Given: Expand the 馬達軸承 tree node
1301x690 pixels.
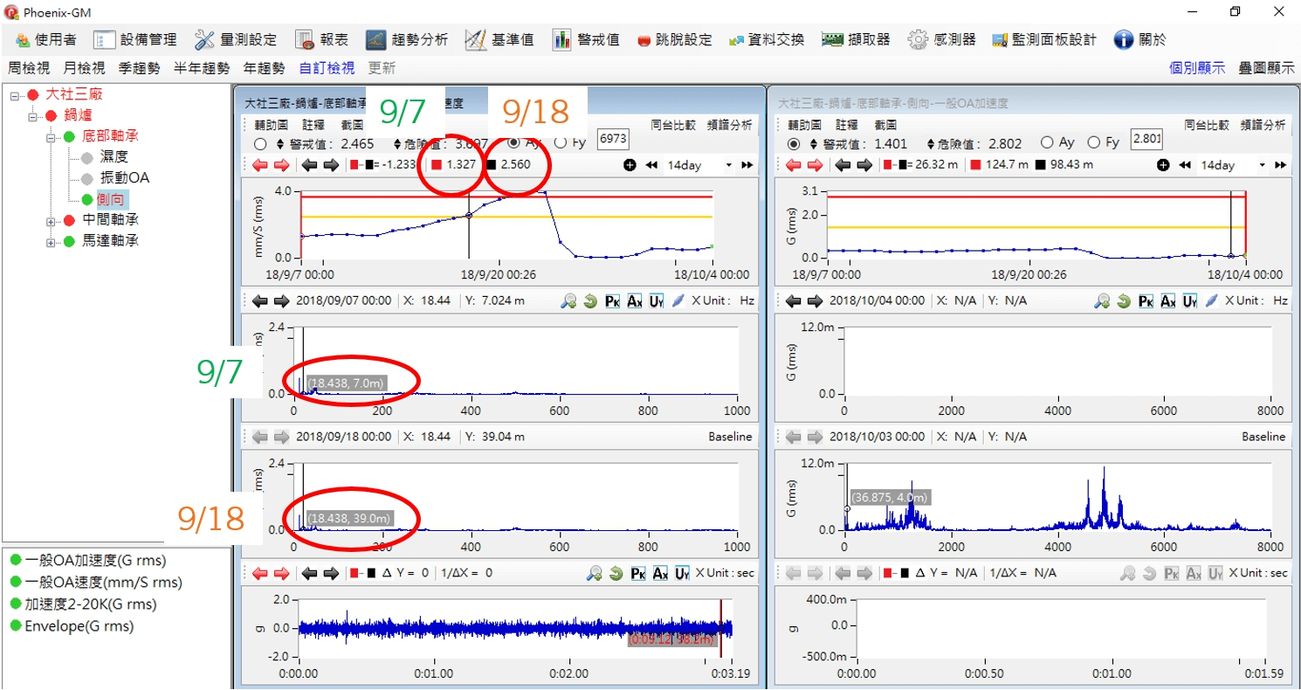Looking at the screenshot, I should click(51, 241).
